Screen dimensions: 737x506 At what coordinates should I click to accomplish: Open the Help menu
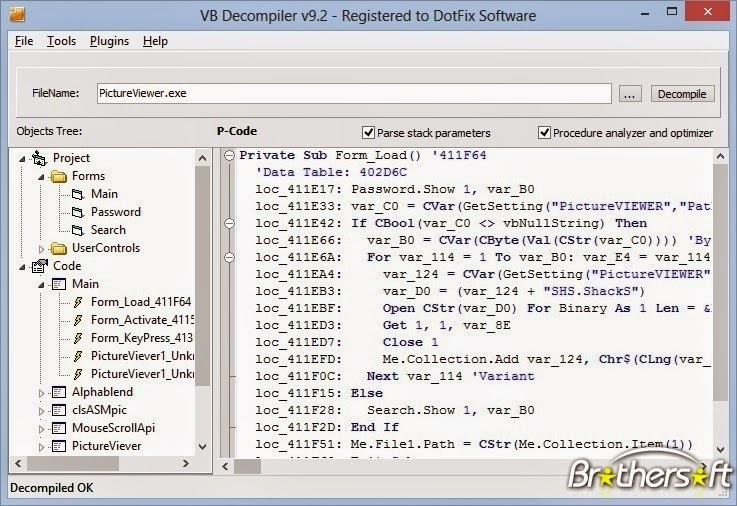pos(156,41)
